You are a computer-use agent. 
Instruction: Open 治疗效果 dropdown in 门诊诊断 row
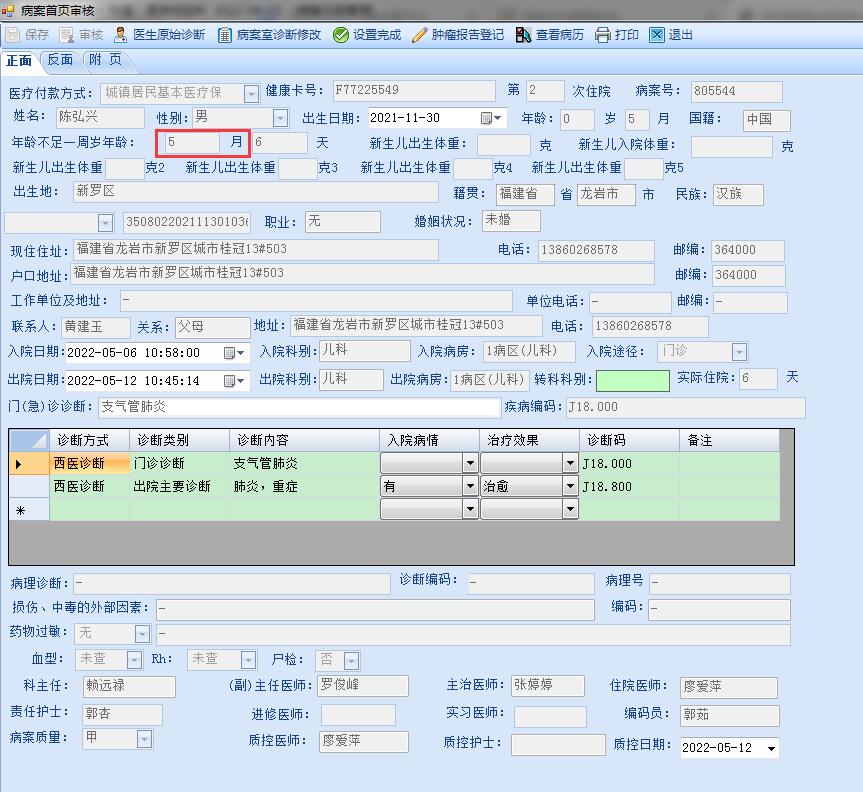coord(570,463)
